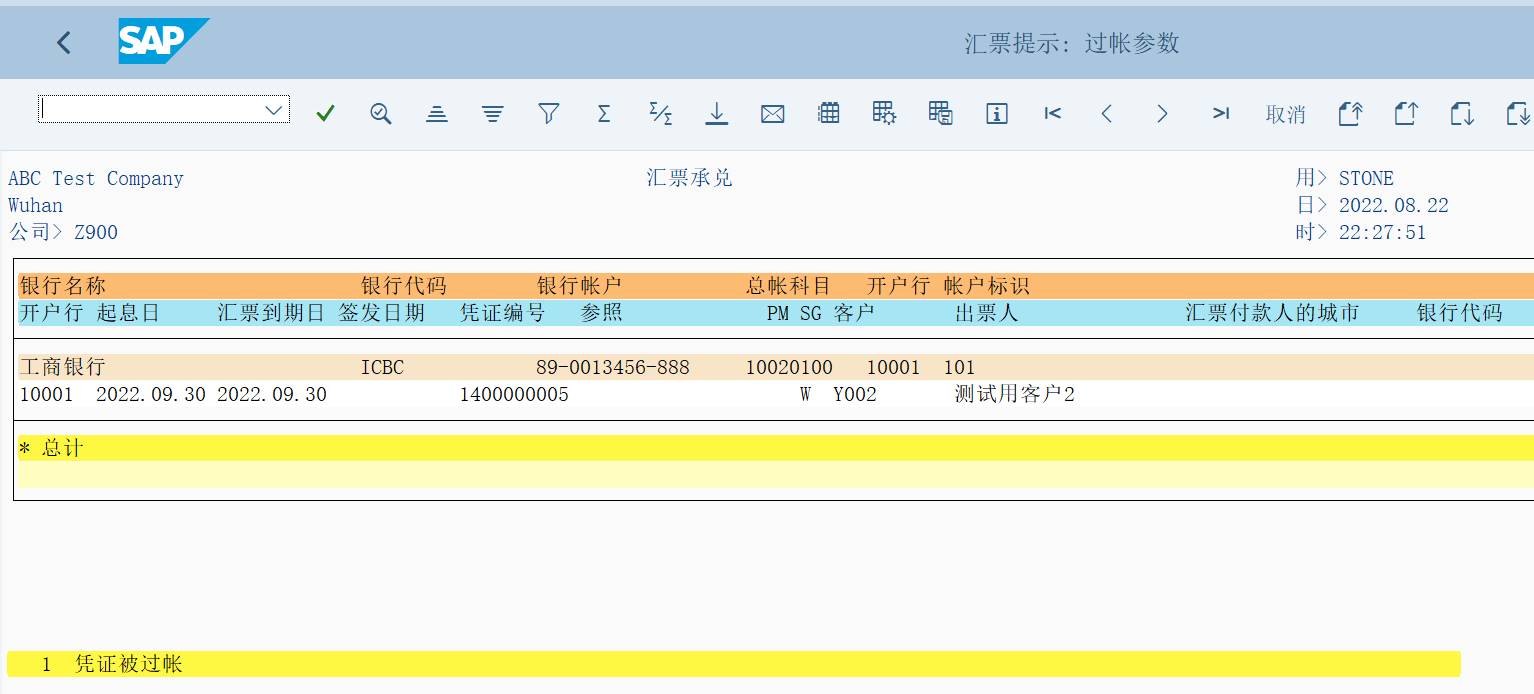Screen dimensions: 1534x694
Task: Apply a filter to the list
Action: click(548, 113)
